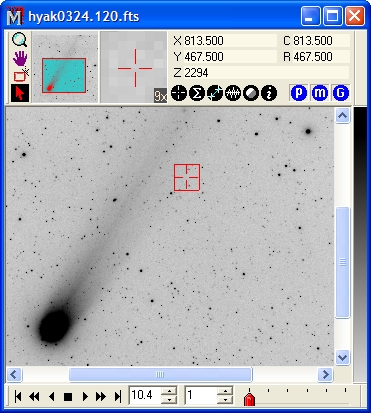Toggle the blue P button
The height and width of the screenshot is (413, 371).
tap(299, 93)
